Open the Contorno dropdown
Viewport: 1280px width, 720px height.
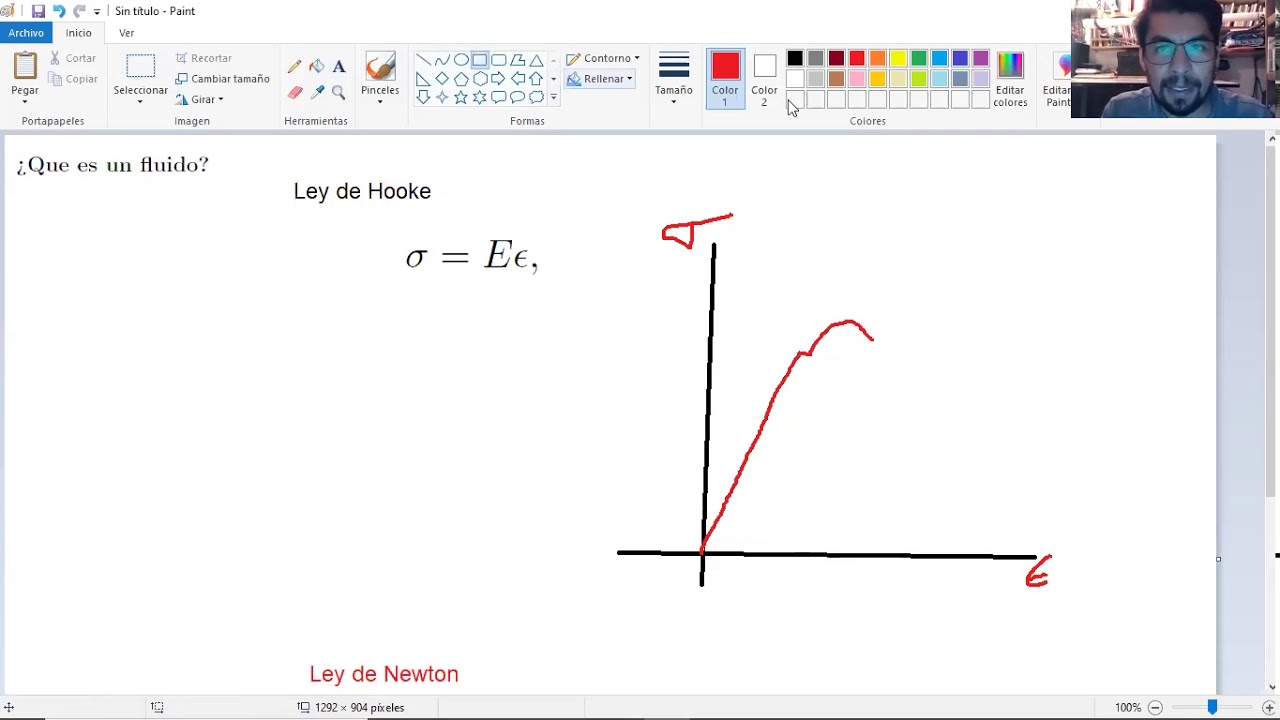[x=603, y=58]
